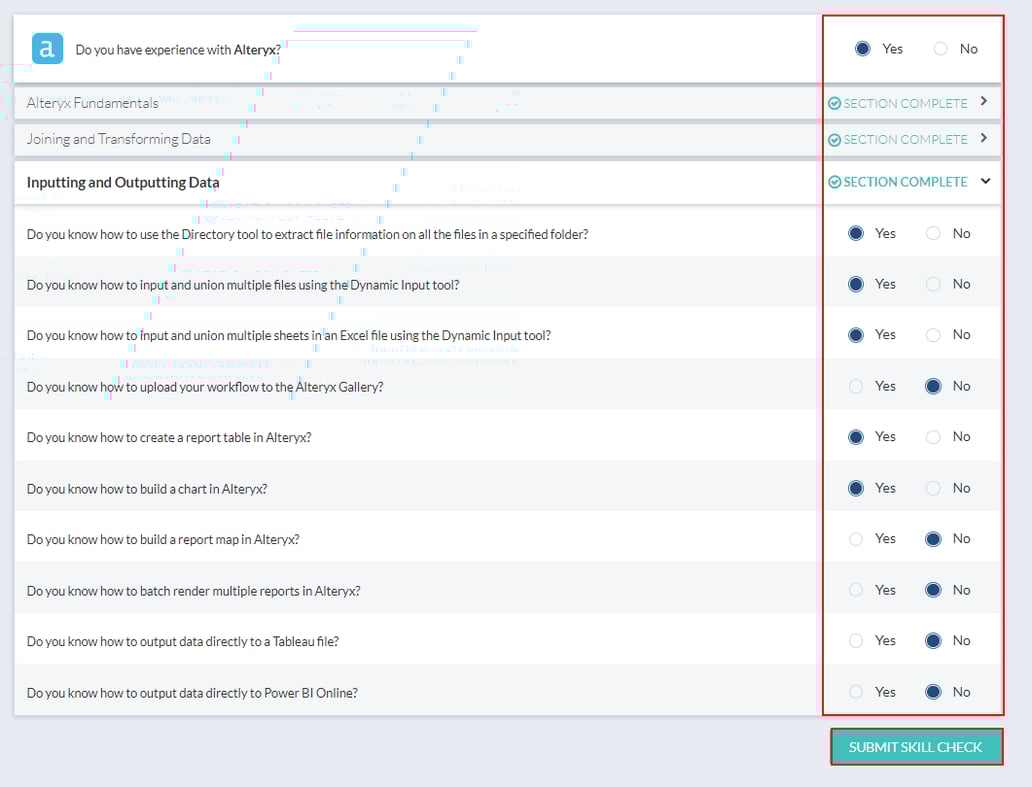Choose No for creating a report table

tap(933, 437)
